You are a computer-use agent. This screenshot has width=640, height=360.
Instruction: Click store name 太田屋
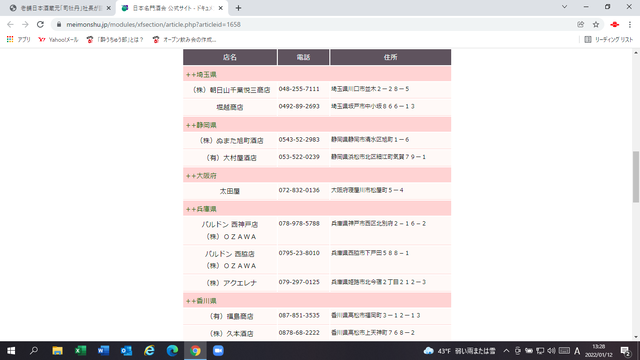point(230,191)
